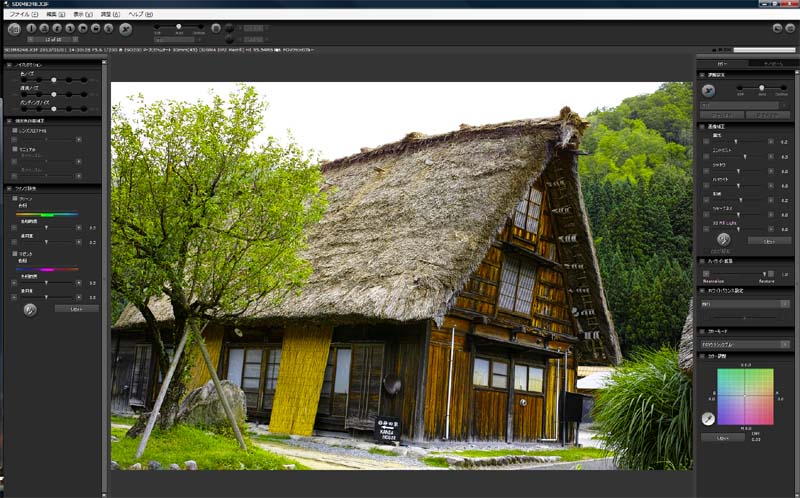800x498 pixels.
Task: Lock the image with the lock icon
Action: tap(95, 29)
